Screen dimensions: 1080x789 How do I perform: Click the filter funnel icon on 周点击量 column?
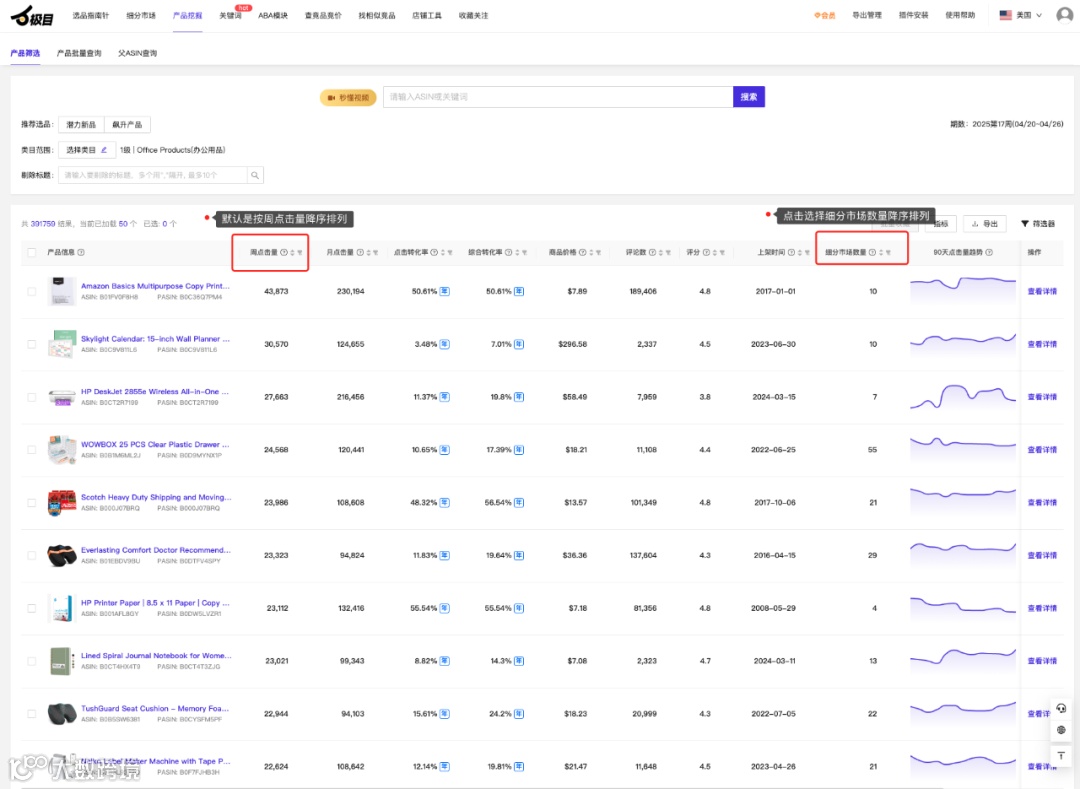[x=300, y=253]
